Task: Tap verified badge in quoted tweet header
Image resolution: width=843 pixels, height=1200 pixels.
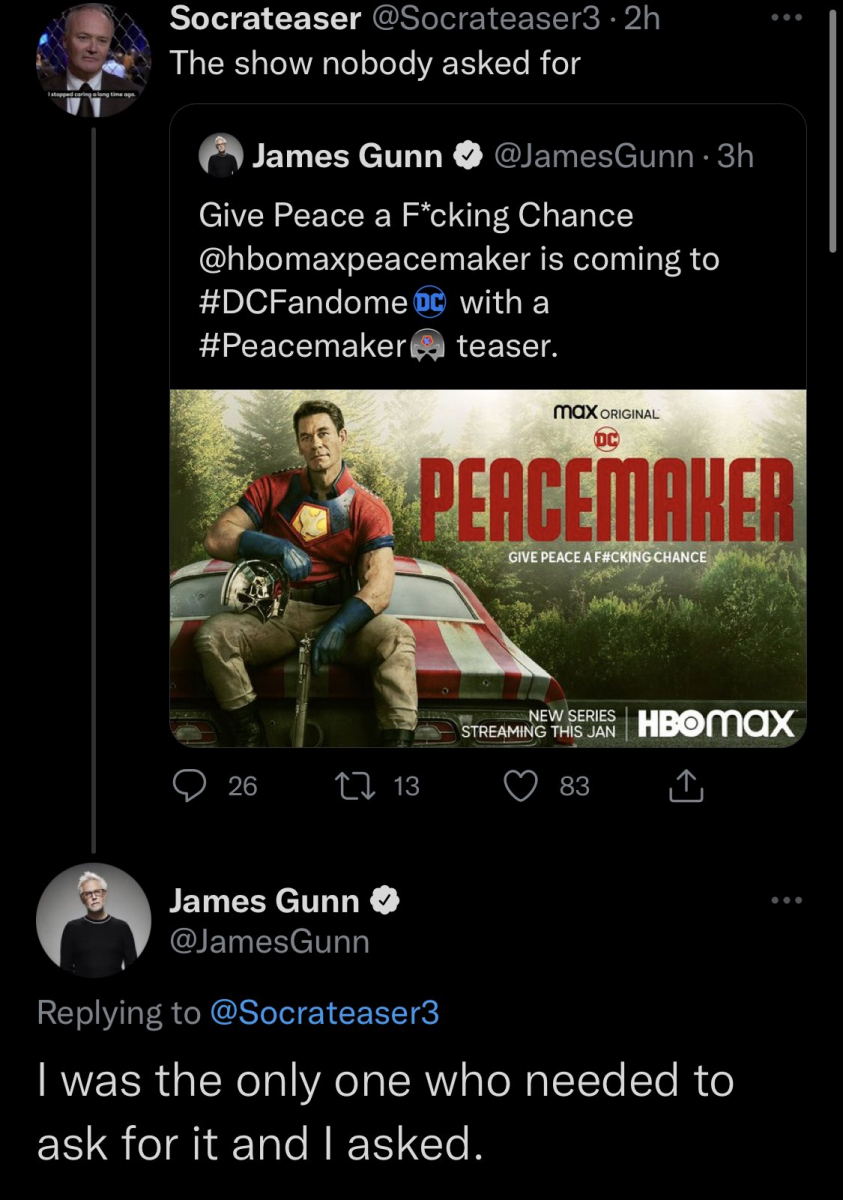Action: click(x=467, y=156)
